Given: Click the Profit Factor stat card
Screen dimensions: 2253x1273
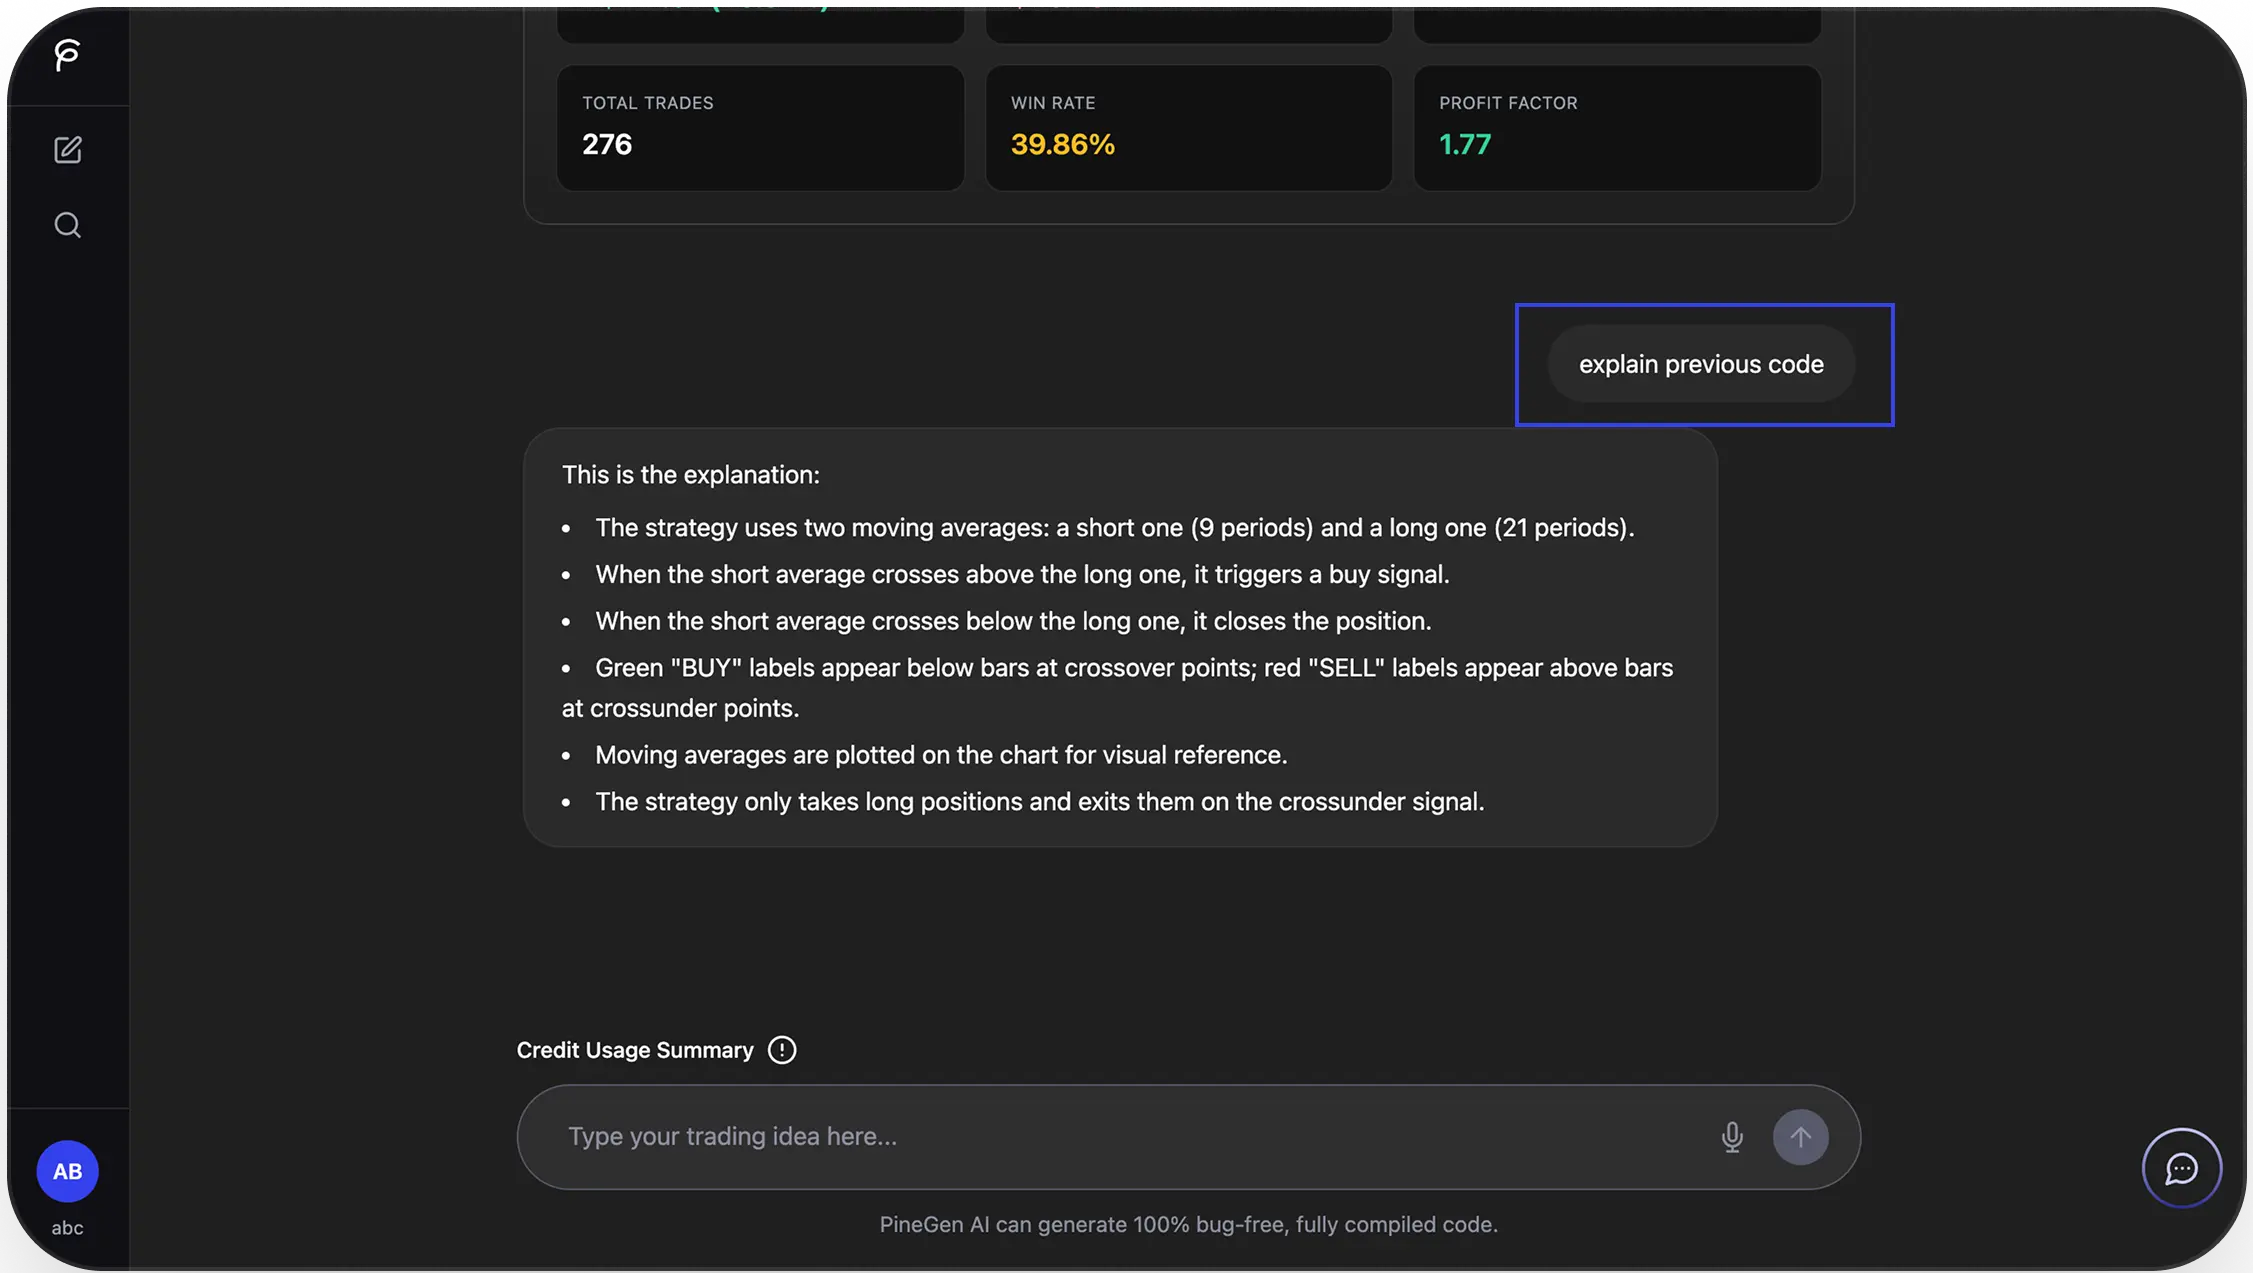Looking at the screenshot, I should click(1617, 127).
